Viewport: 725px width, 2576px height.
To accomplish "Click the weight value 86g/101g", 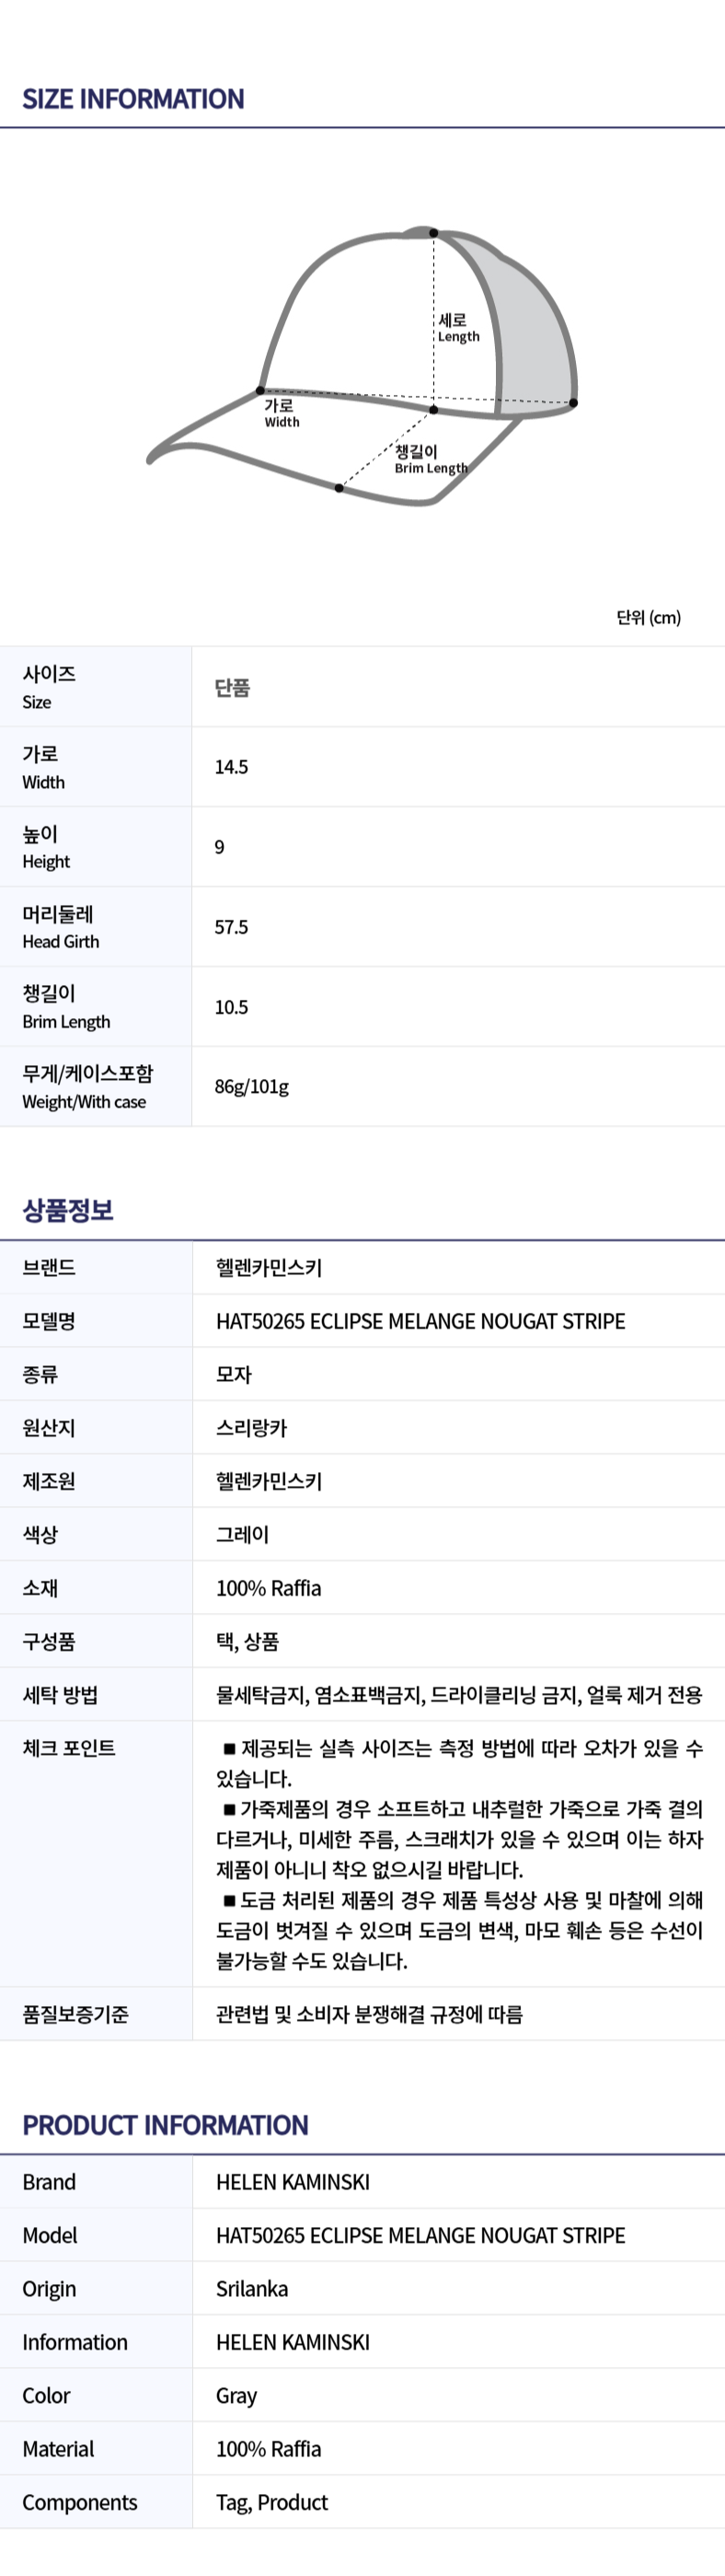I will pos(251,1086).
